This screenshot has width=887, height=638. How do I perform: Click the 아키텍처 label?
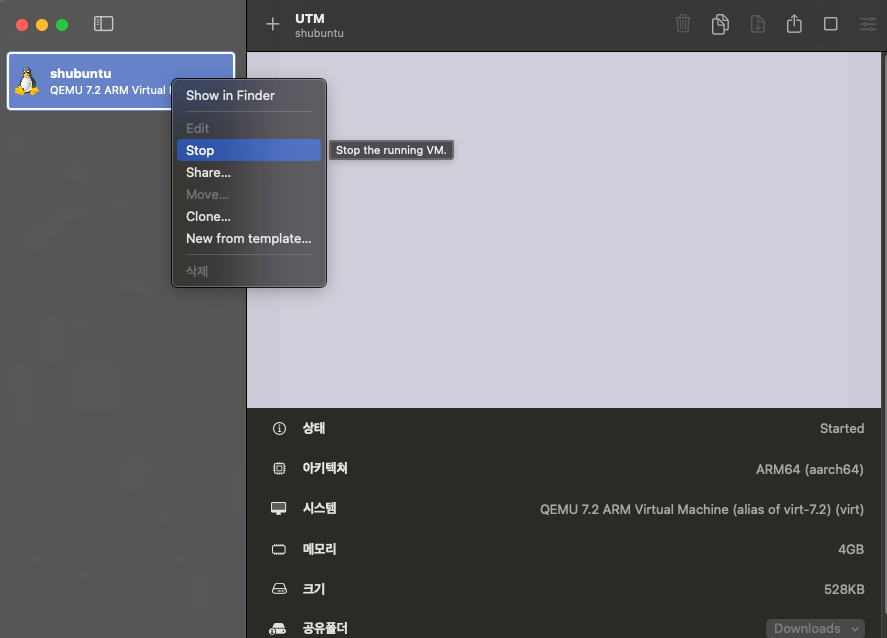pos(325,468)
